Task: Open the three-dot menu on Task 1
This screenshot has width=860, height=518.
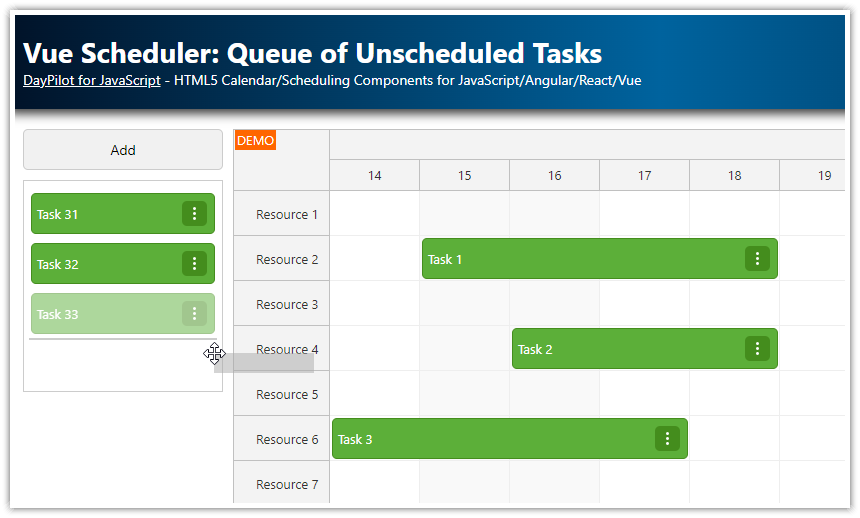Action: click(x=757, y=259)
